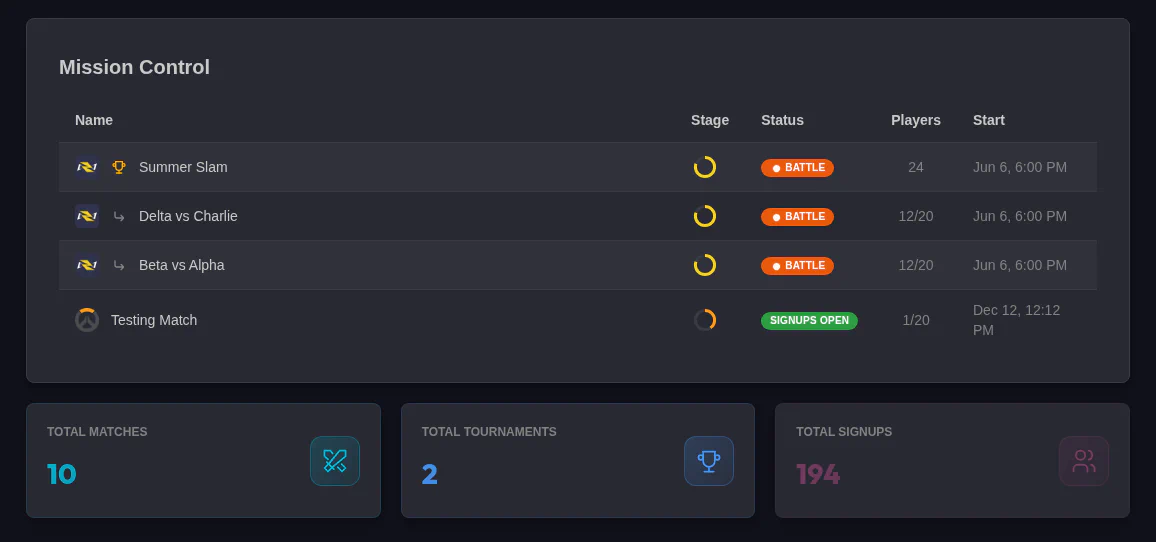Click the stage progress ring for Testing Match
The height and width of the screenshot is (542, 1156).
coord(705,320)
